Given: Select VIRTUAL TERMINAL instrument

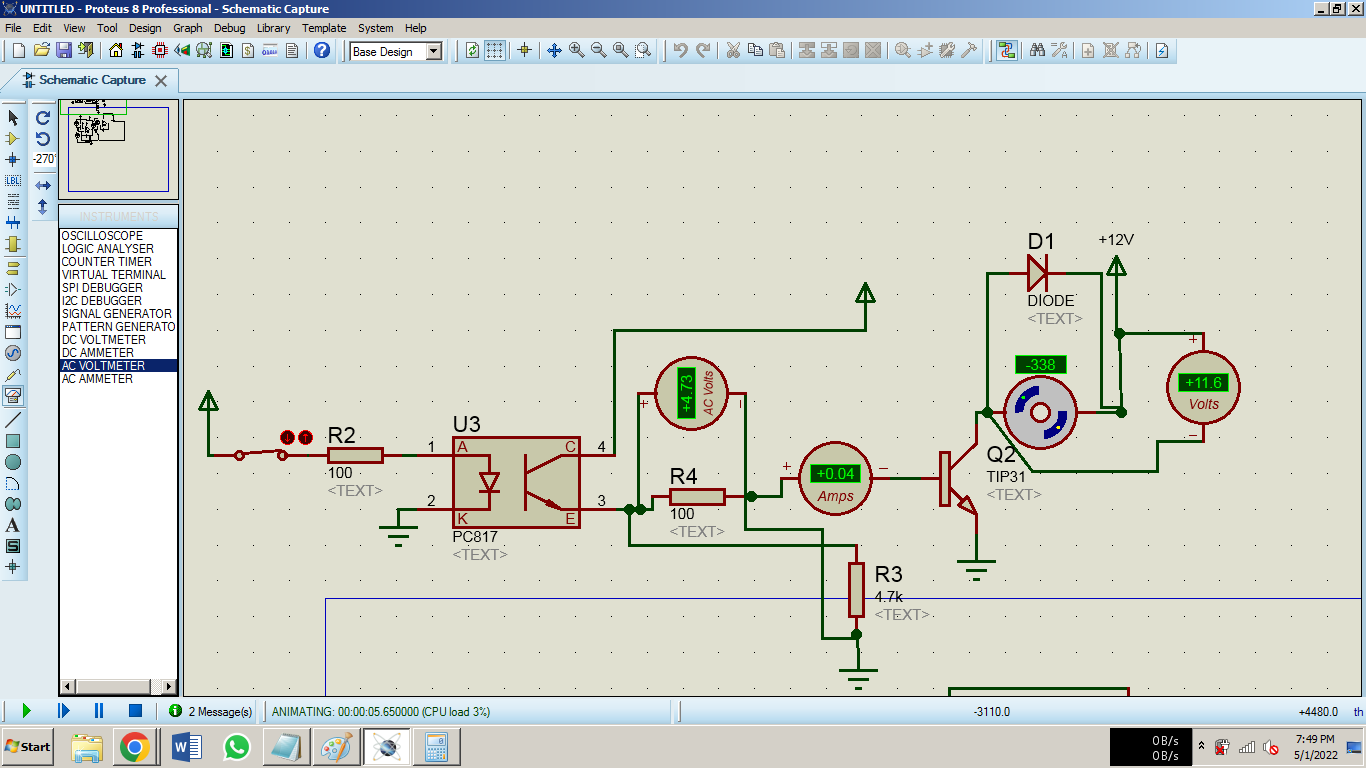Looking at the screenshot, I should [x=114, y=275].
